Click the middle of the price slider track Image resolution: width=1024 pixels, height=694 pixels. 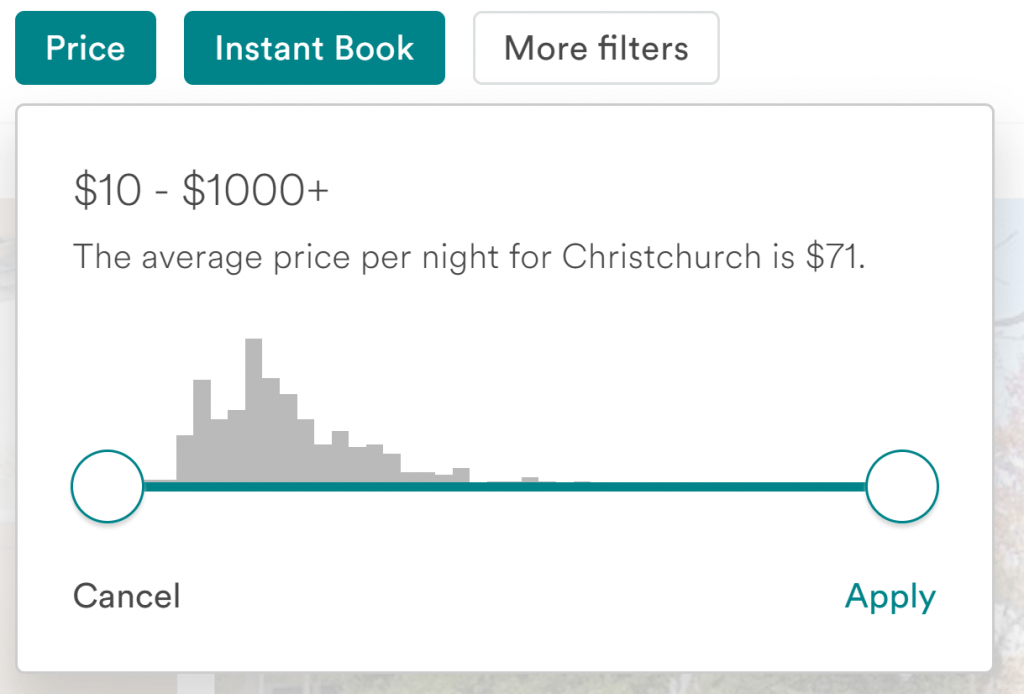point(505,487)
